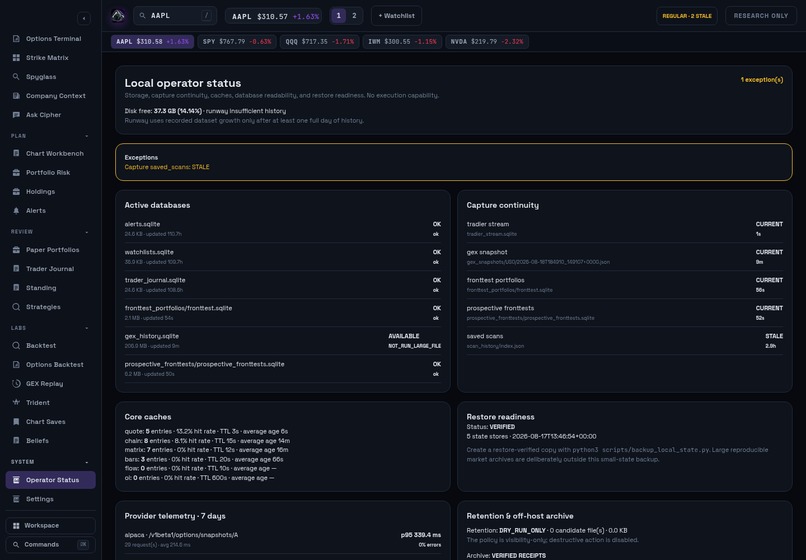Open the Strike Matrix grid icon
Viewport: 806px width, 560px height.
[x=16, y=58]
